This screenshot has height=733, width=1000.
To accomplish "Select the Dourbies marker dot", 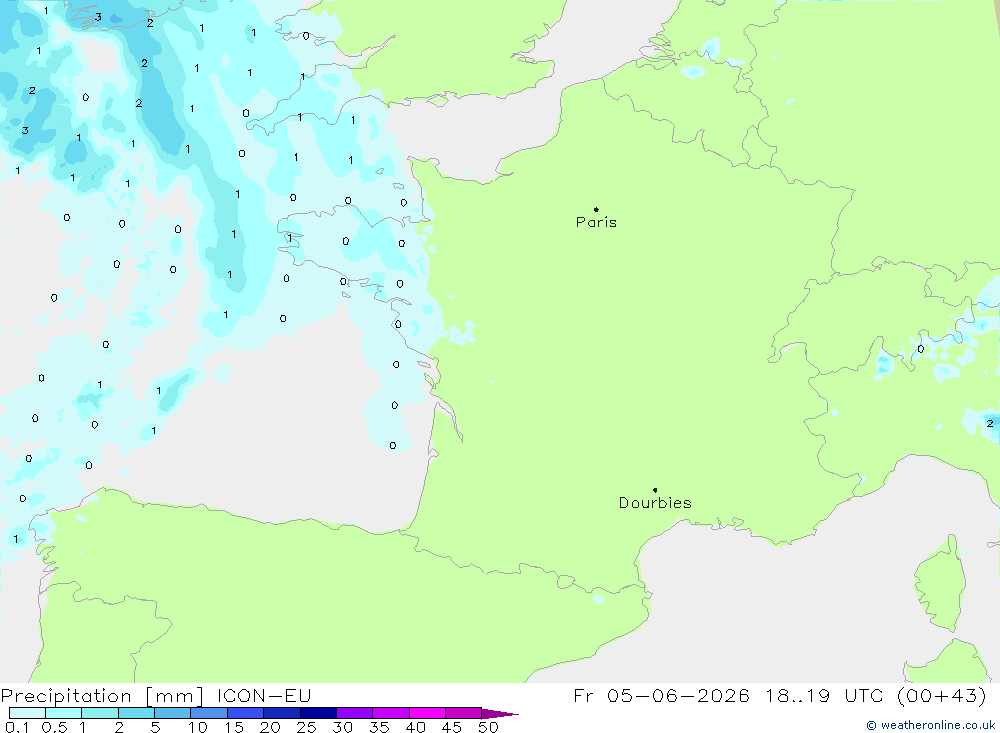I will (x=655, y=490).
